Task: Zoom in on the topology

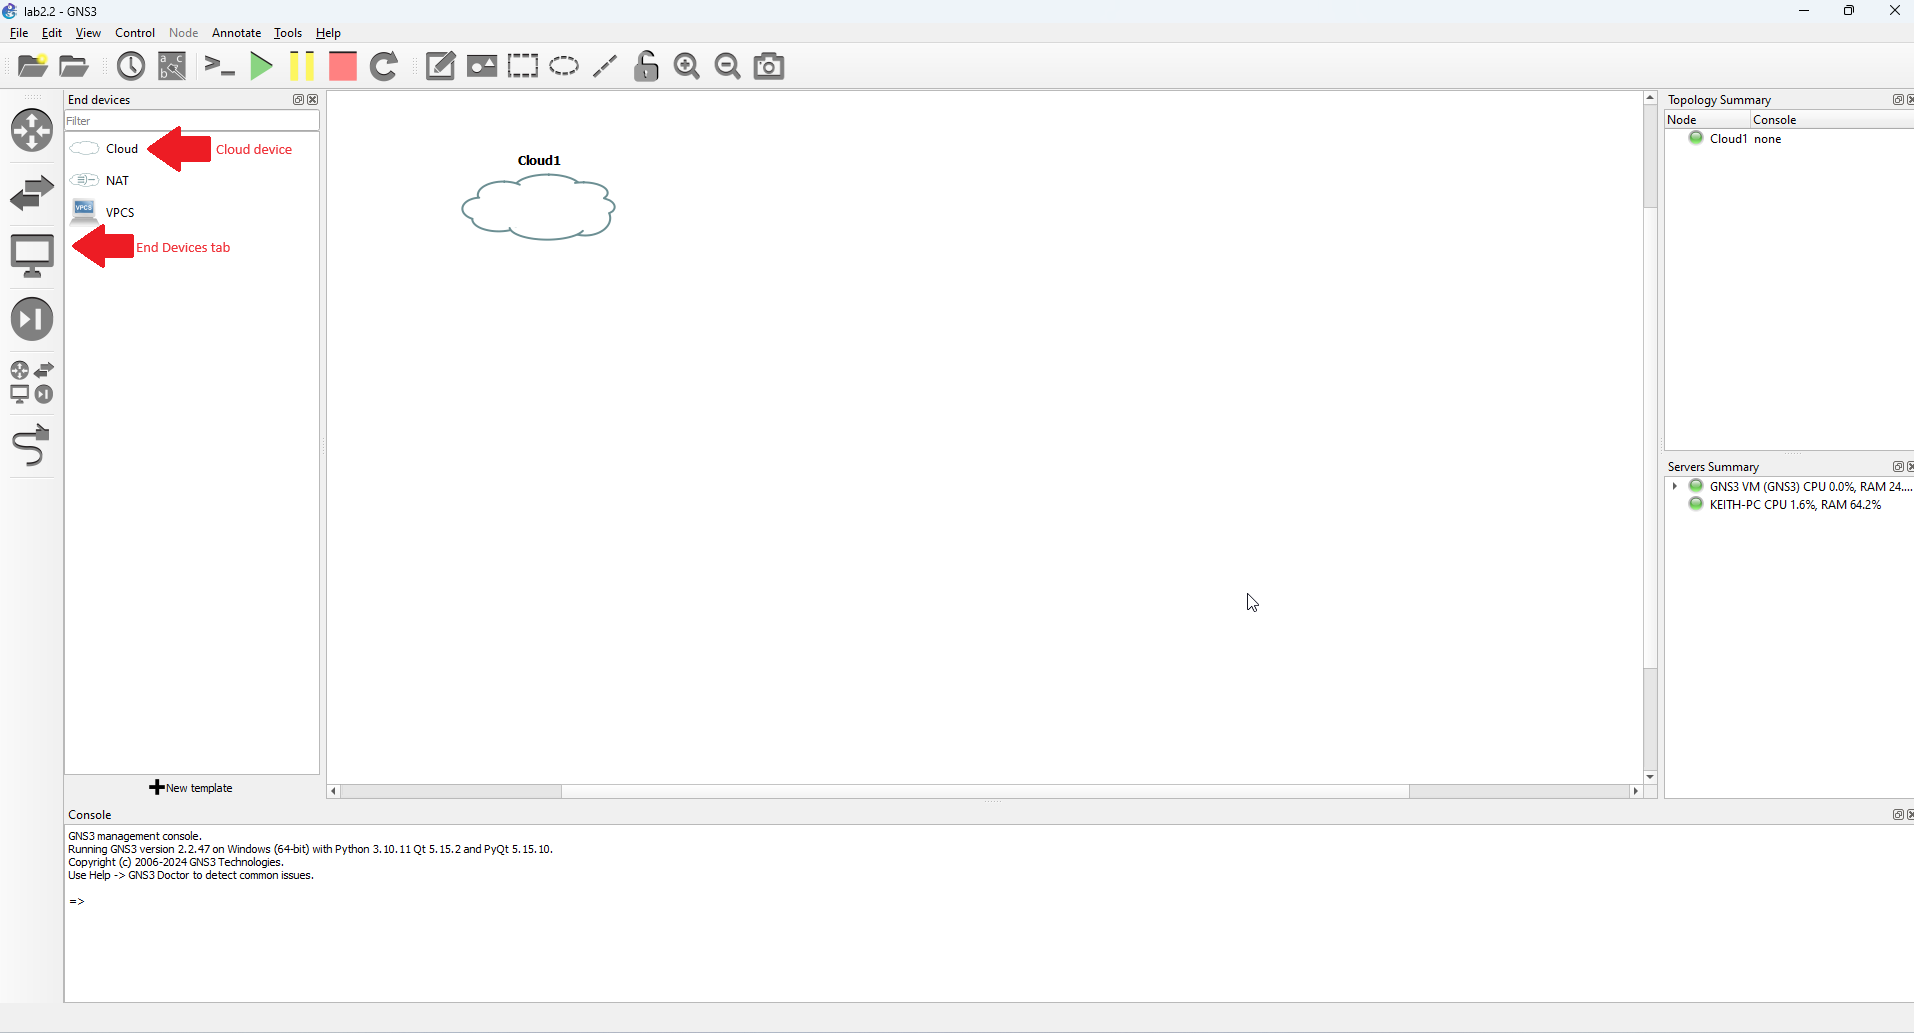Action: click(x=687, y=66)
